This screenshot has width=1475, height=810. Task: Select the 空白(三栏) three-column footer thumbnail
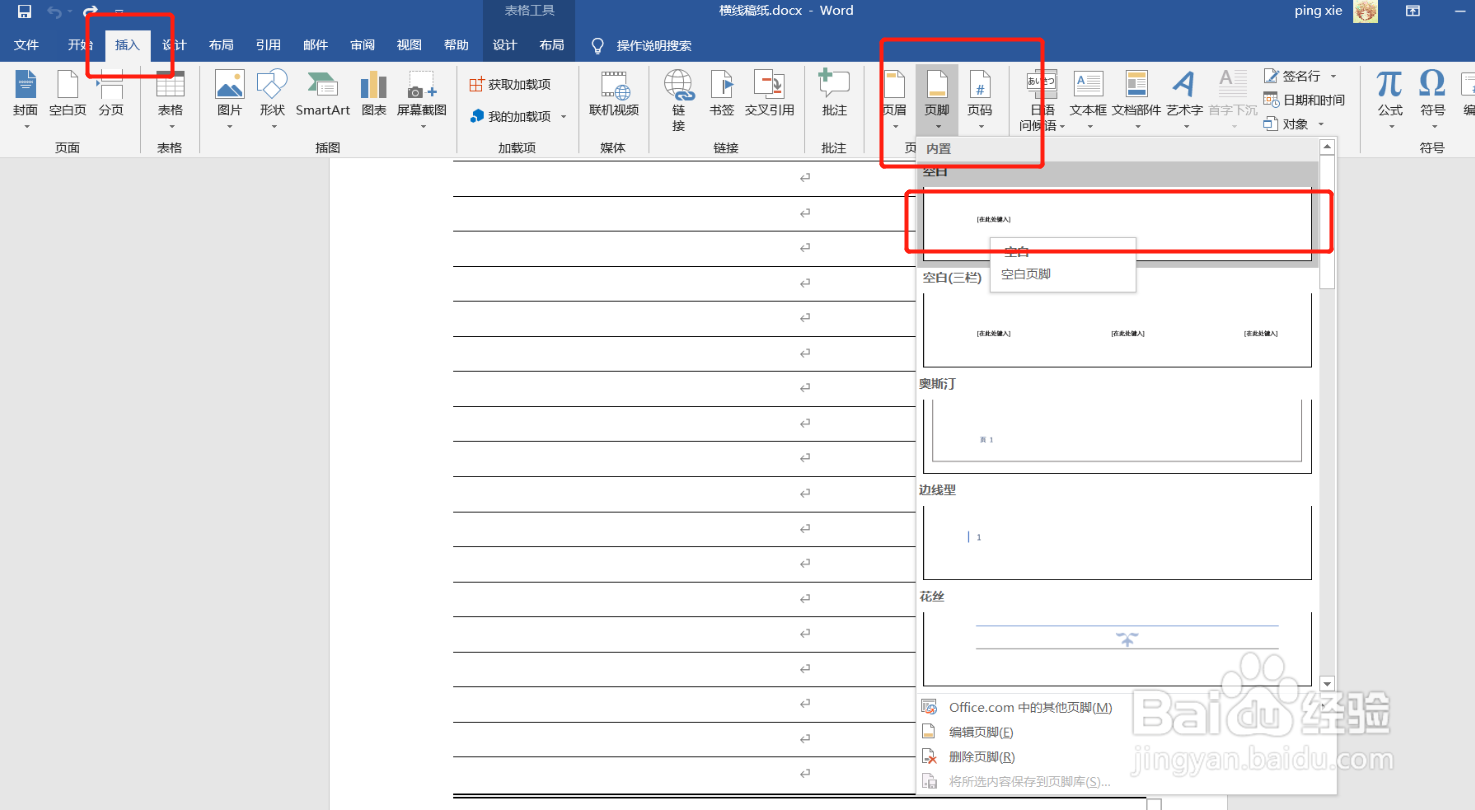(1117, 330)
